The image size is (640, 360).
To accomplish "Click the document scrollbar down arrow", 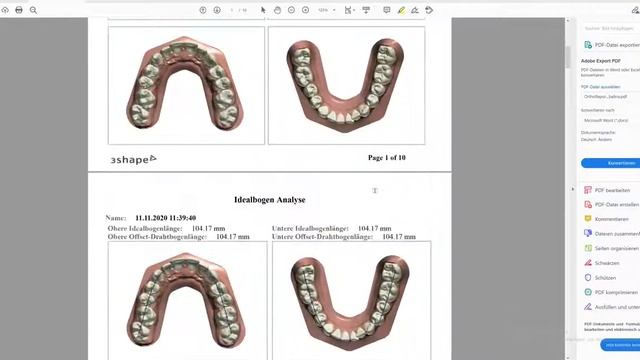I will pos(568,357).
